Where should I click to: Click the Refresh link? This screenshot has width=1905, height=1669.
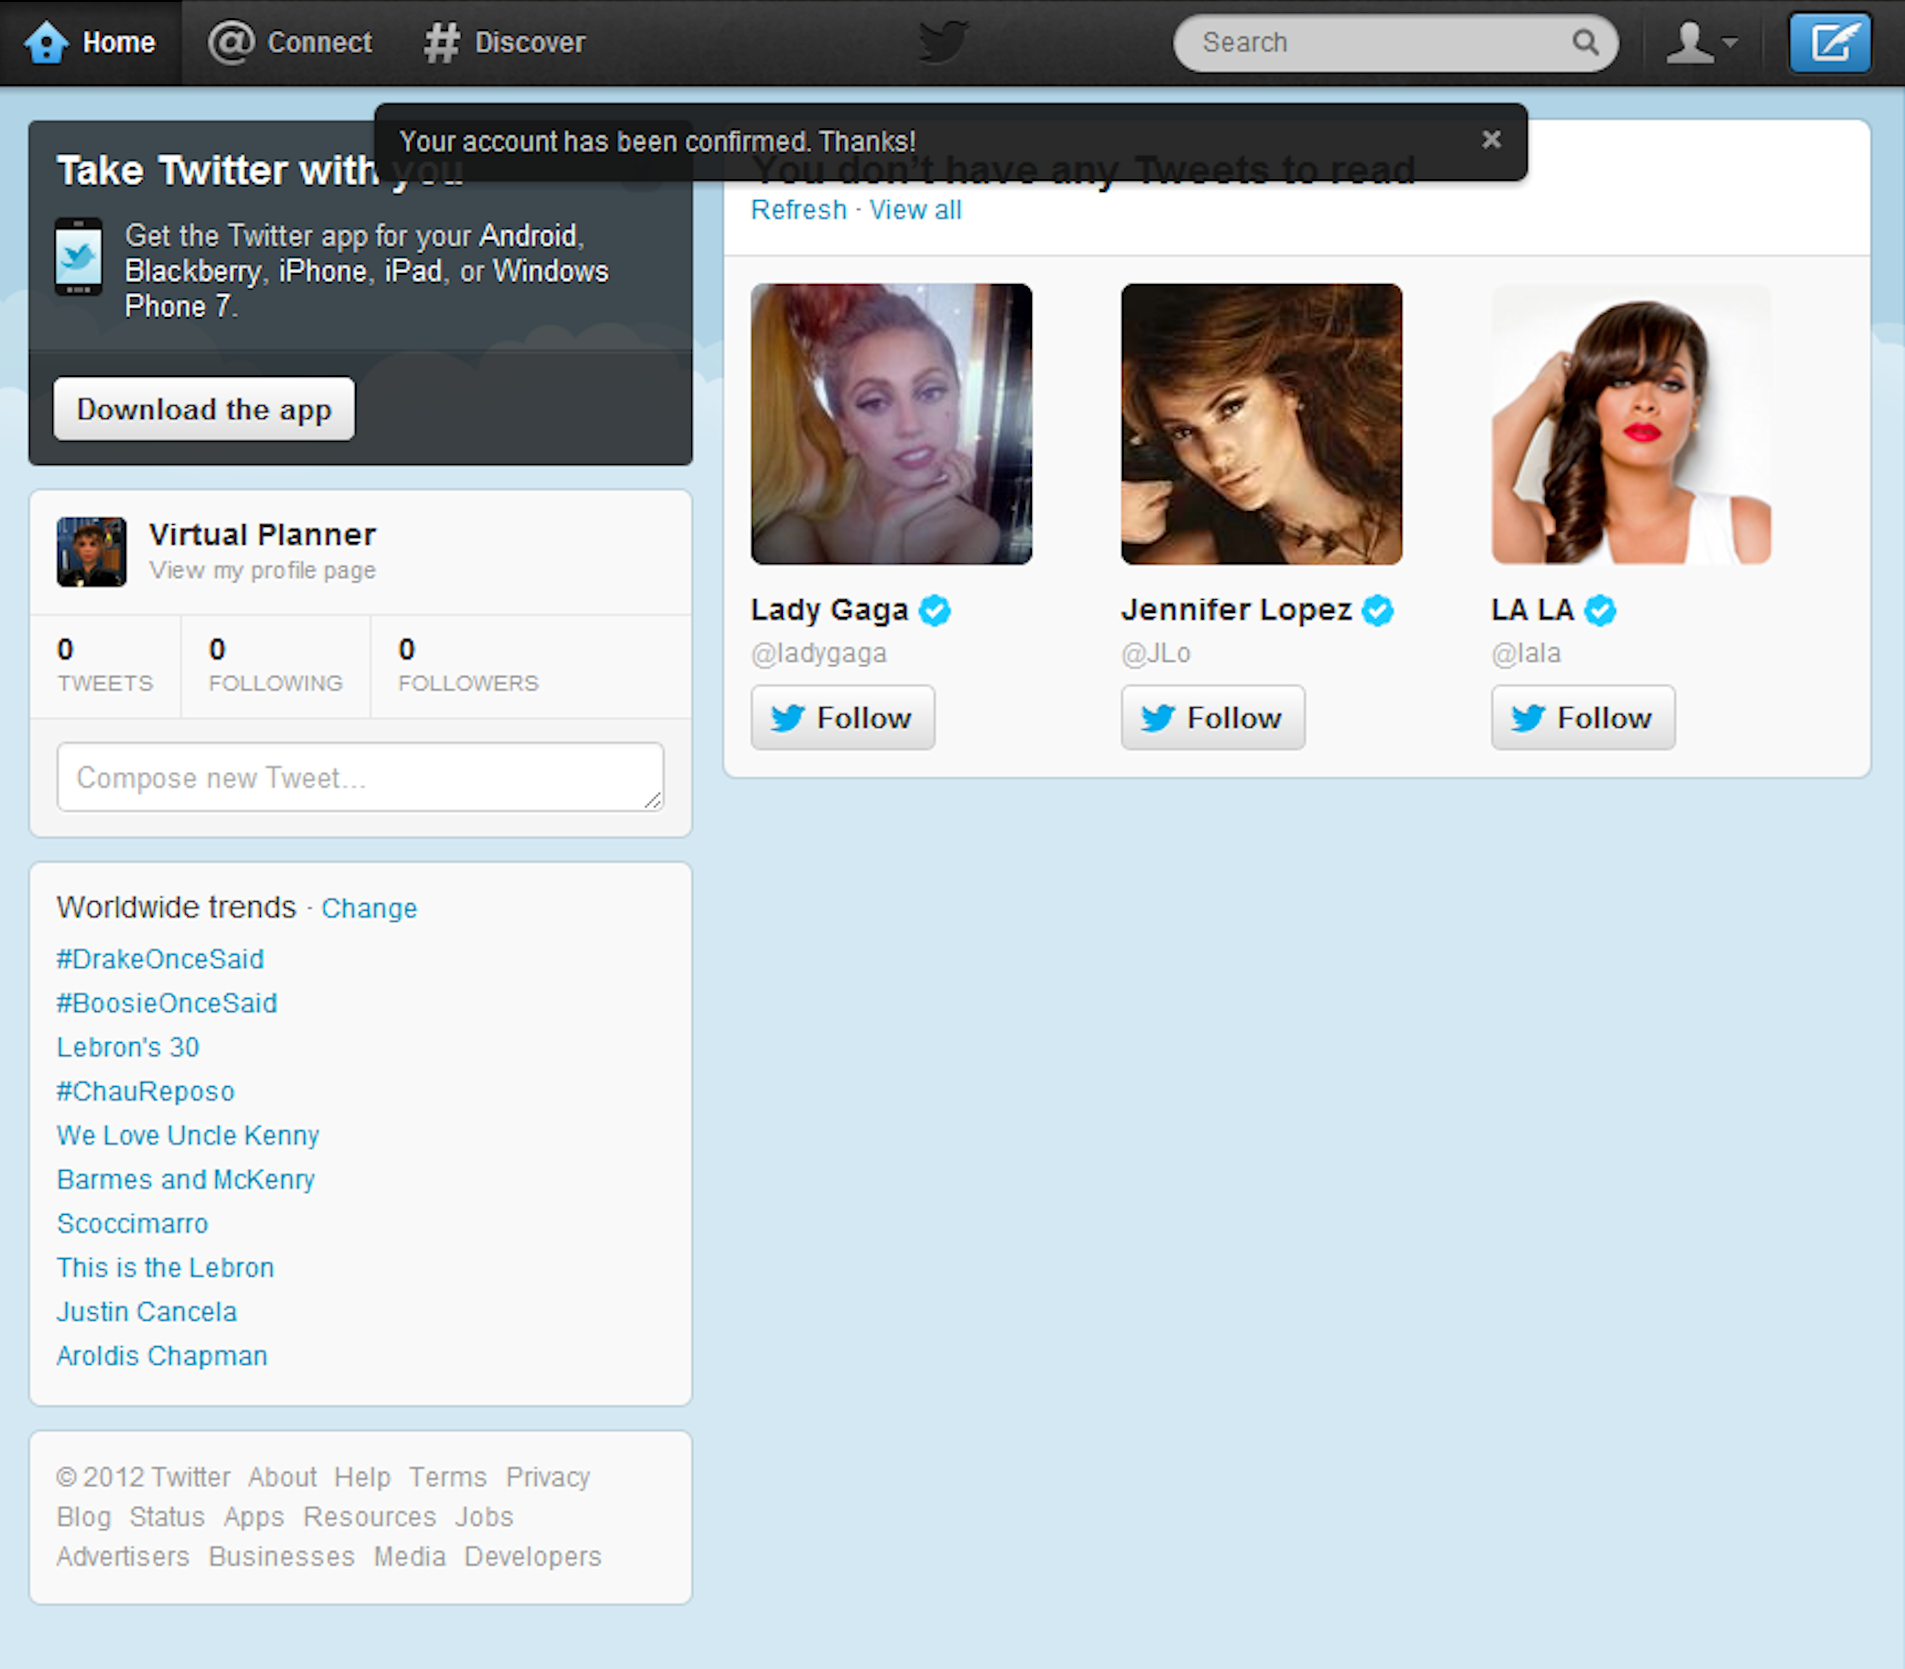click(798, 210)
